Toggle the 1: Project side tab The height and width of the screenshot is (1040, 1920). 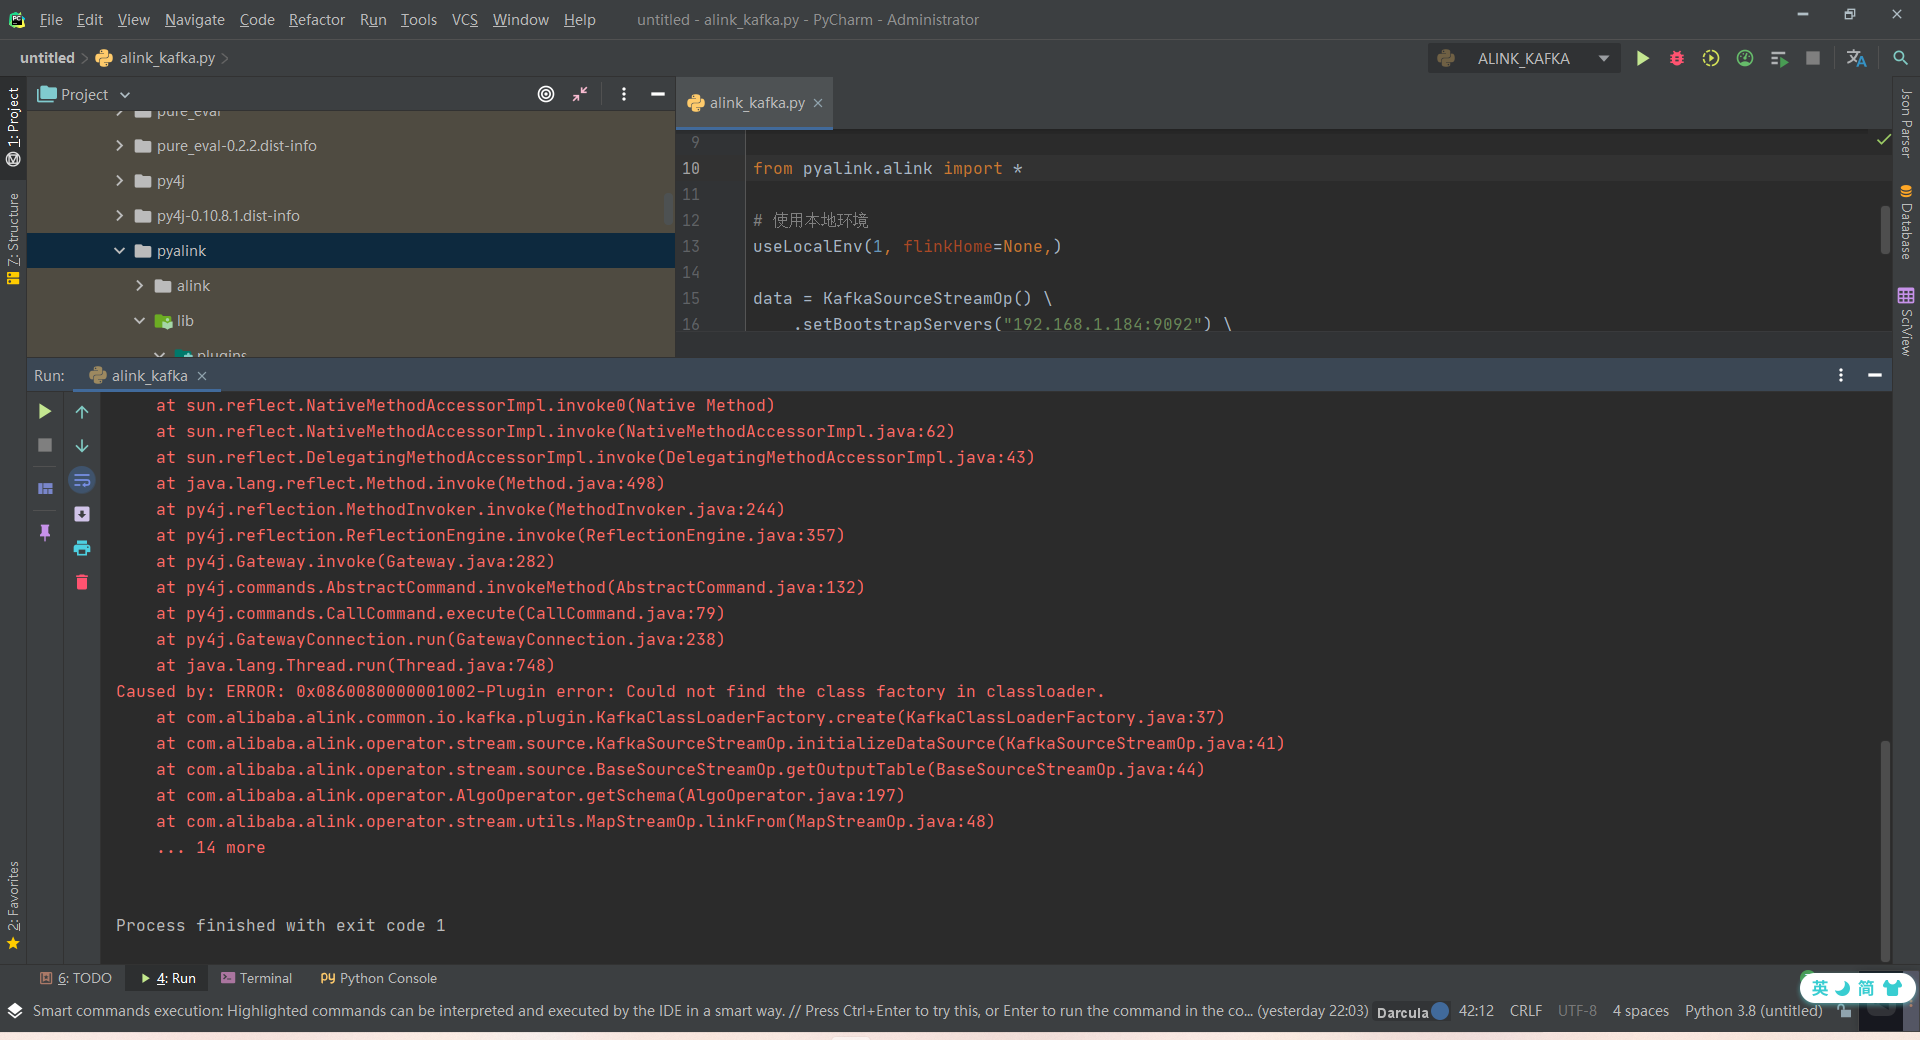coord(13,126)
